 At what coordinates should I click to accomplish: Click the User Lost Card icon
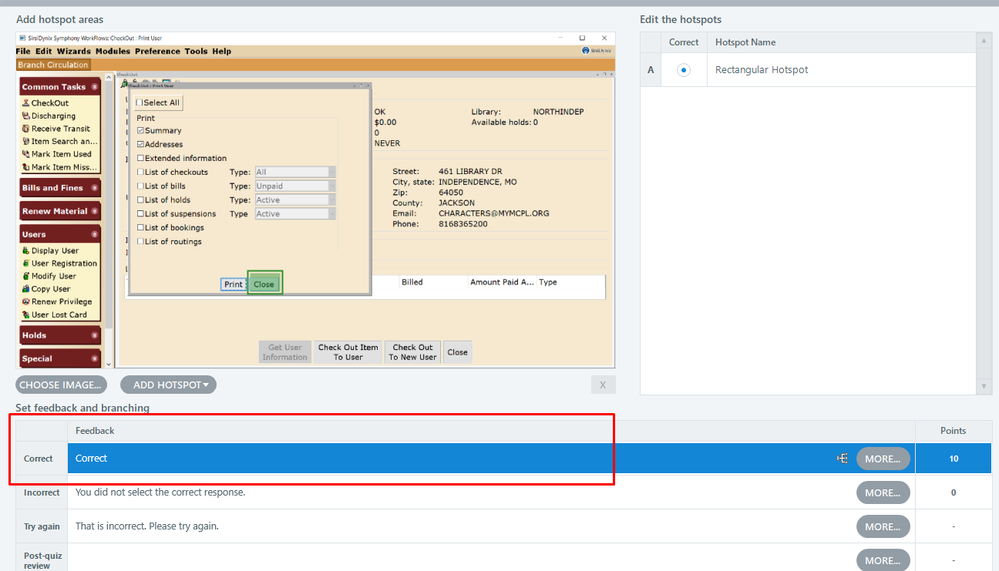[25, 315]
